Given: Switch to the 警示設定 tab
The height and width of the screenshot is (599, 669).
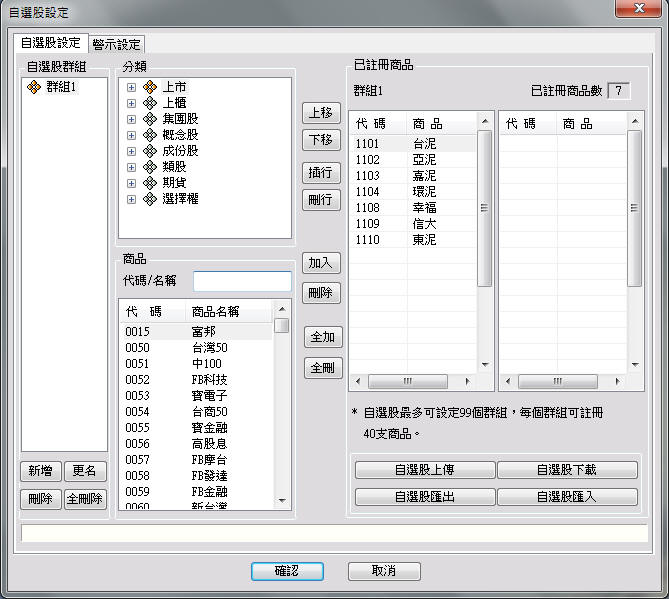Looking at the screenshot, I should pyautogui.click(x=117, y=44).
